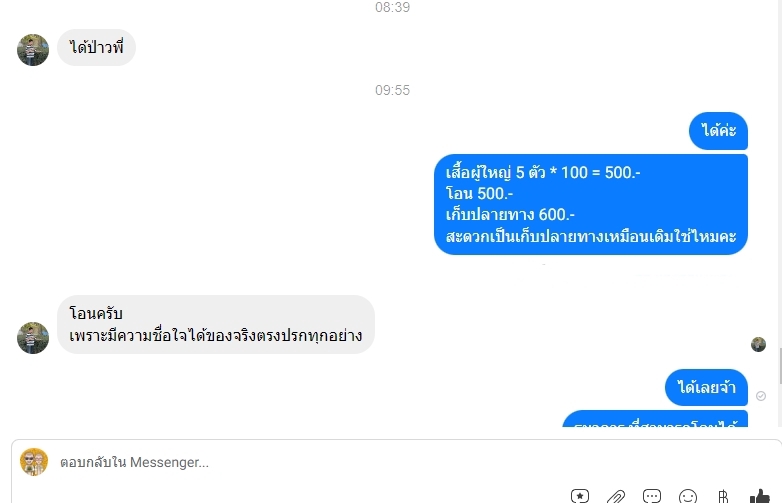Select the โอนครับ customer message bubble

[215, 325]
